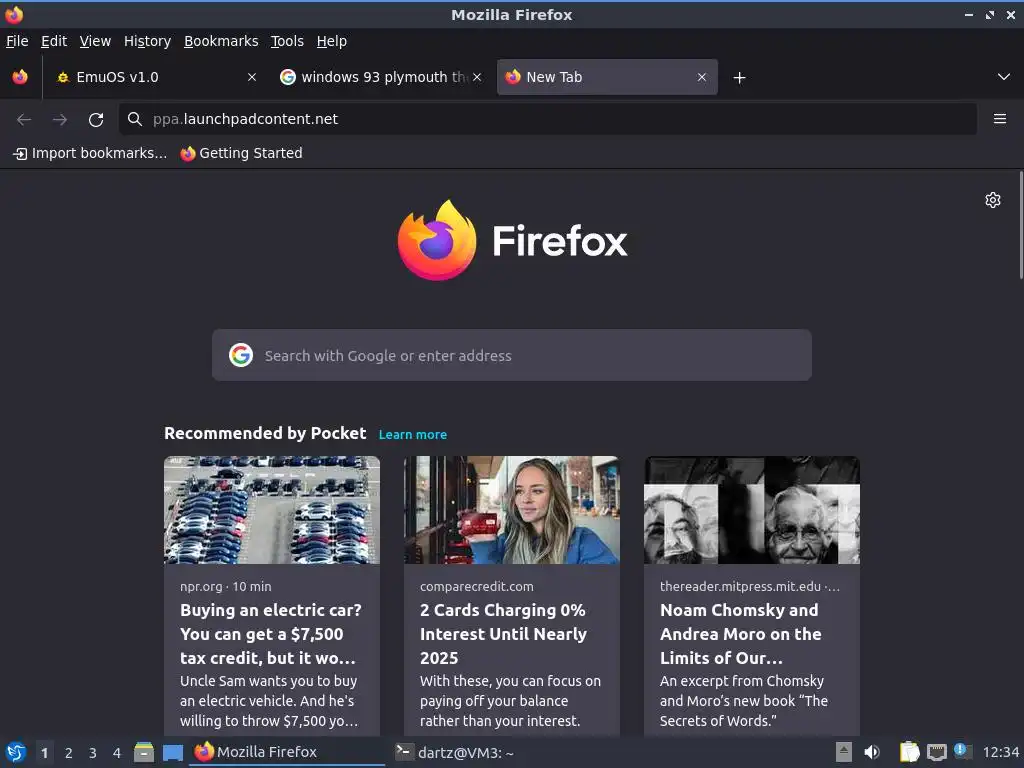
Task: Open a new tab with plus button
Action: click(739, 78)
